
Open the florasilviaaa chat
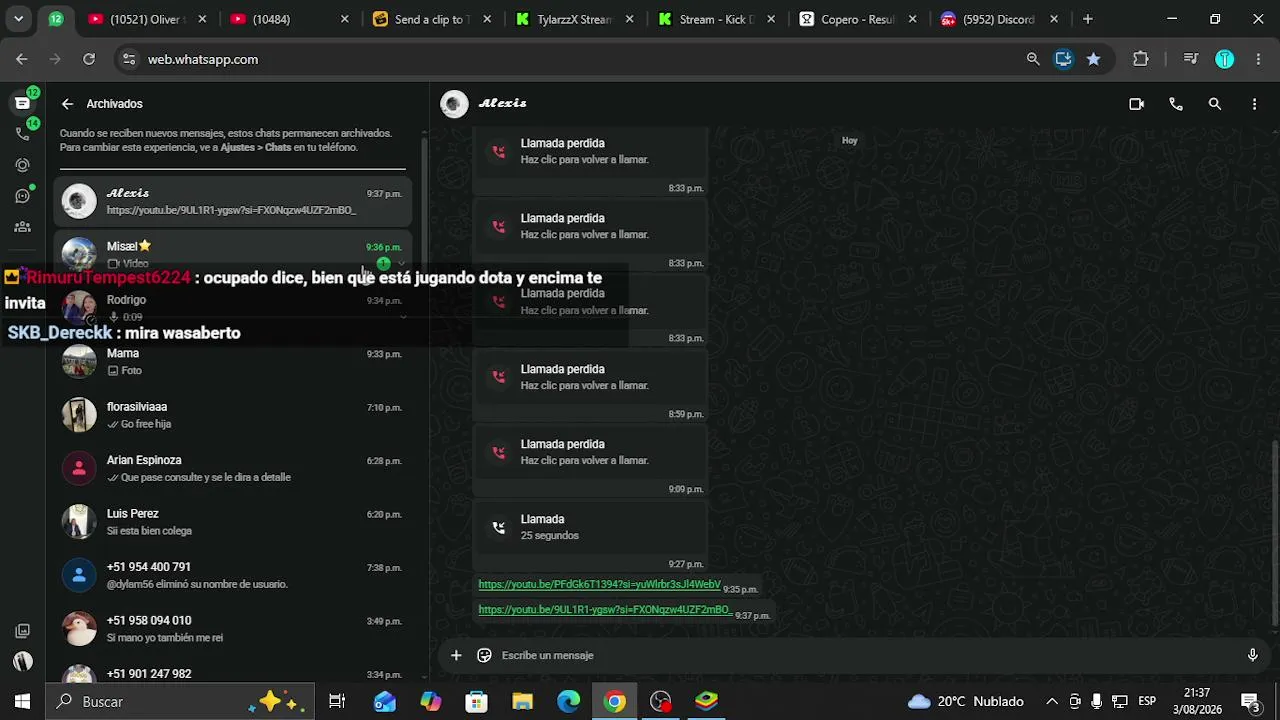[x=233, y=415]
